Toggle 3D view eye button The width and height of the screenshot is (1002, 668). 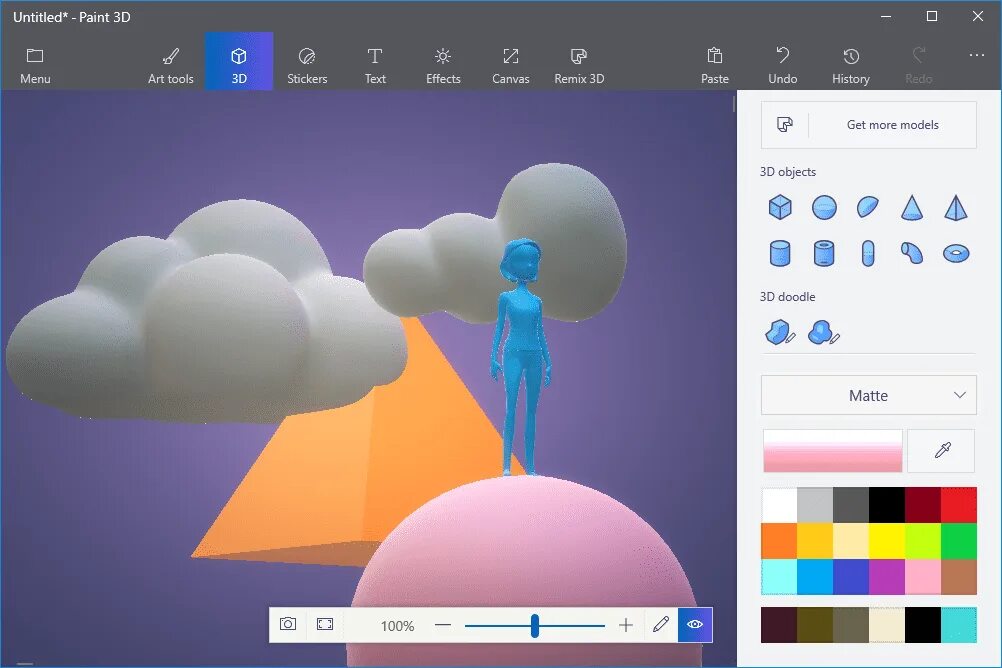(695, 625)
